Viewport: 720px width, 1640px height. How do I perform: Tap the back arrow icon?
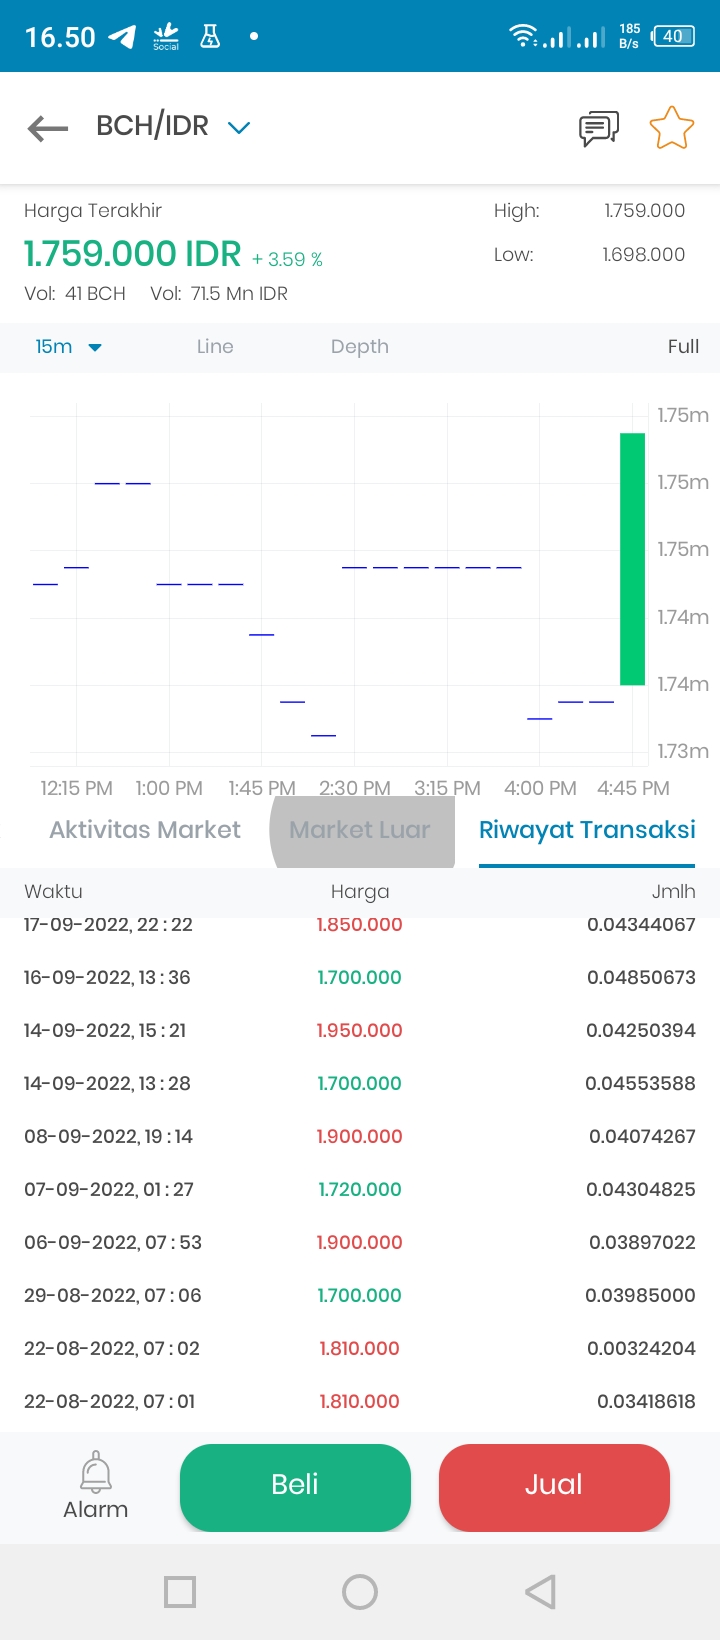pos(48,128)
